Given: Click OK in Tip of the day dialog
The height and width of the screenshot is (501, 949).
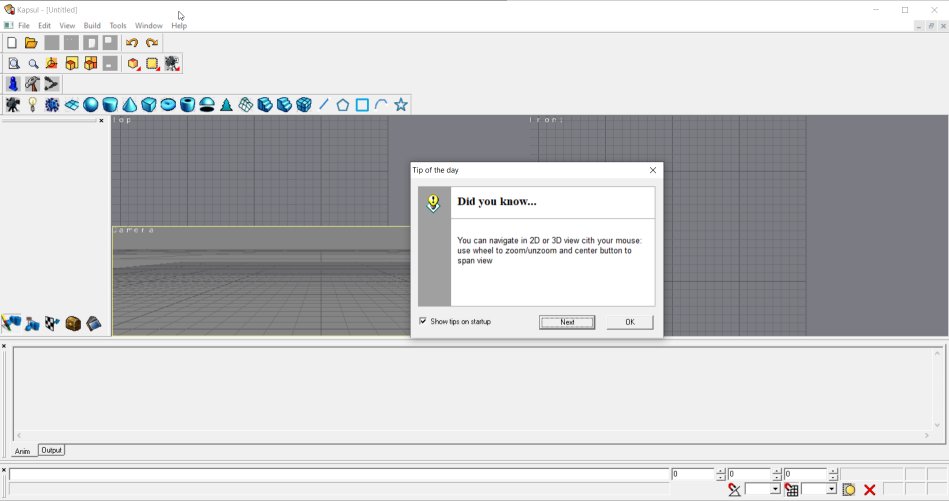Looking at the screenshot, I should point(630,322).
